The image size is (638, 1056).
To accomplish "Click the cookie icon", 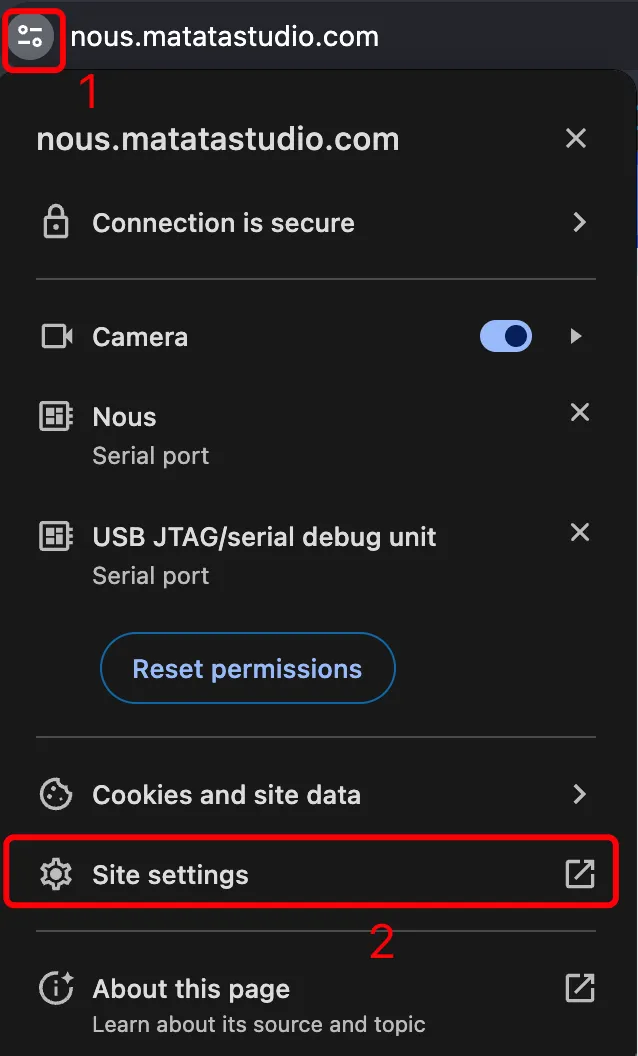I will click(x=56, y=795).
